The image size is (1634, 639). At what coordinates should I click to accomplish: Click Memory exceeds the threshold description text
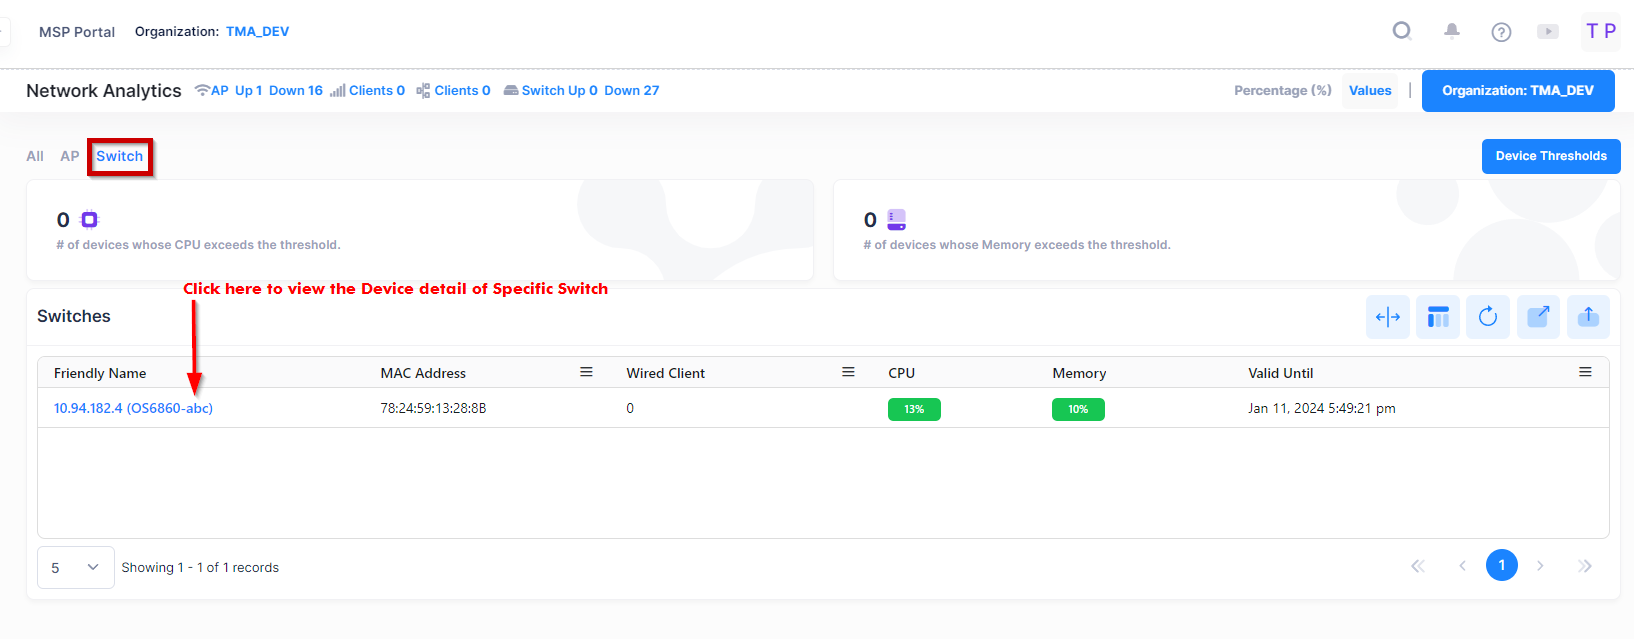pos(1017,245)
